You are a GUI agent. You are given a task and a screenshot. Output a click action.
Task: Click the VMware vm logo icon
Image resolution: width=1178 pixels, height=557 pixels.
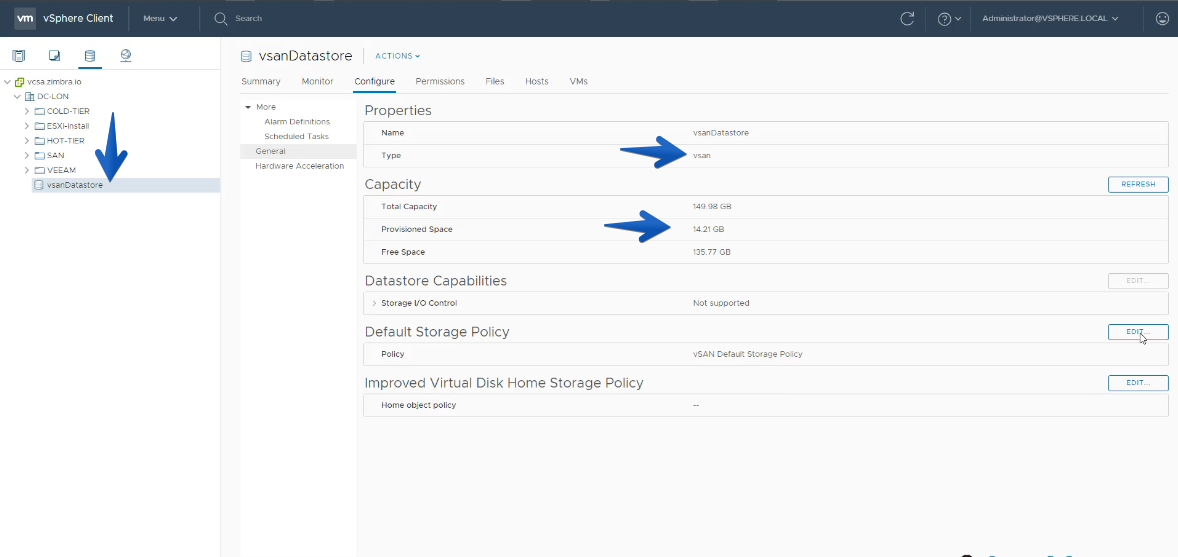point(25,18)
